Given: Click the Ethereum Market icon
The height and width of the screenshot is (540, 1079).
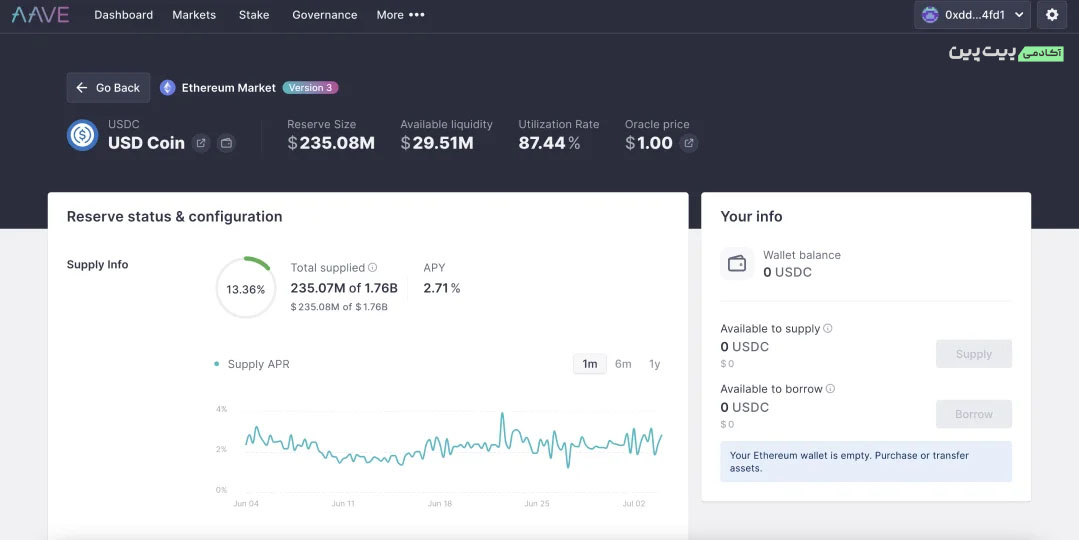Looking at the screenshot, I should click(167, 87).
